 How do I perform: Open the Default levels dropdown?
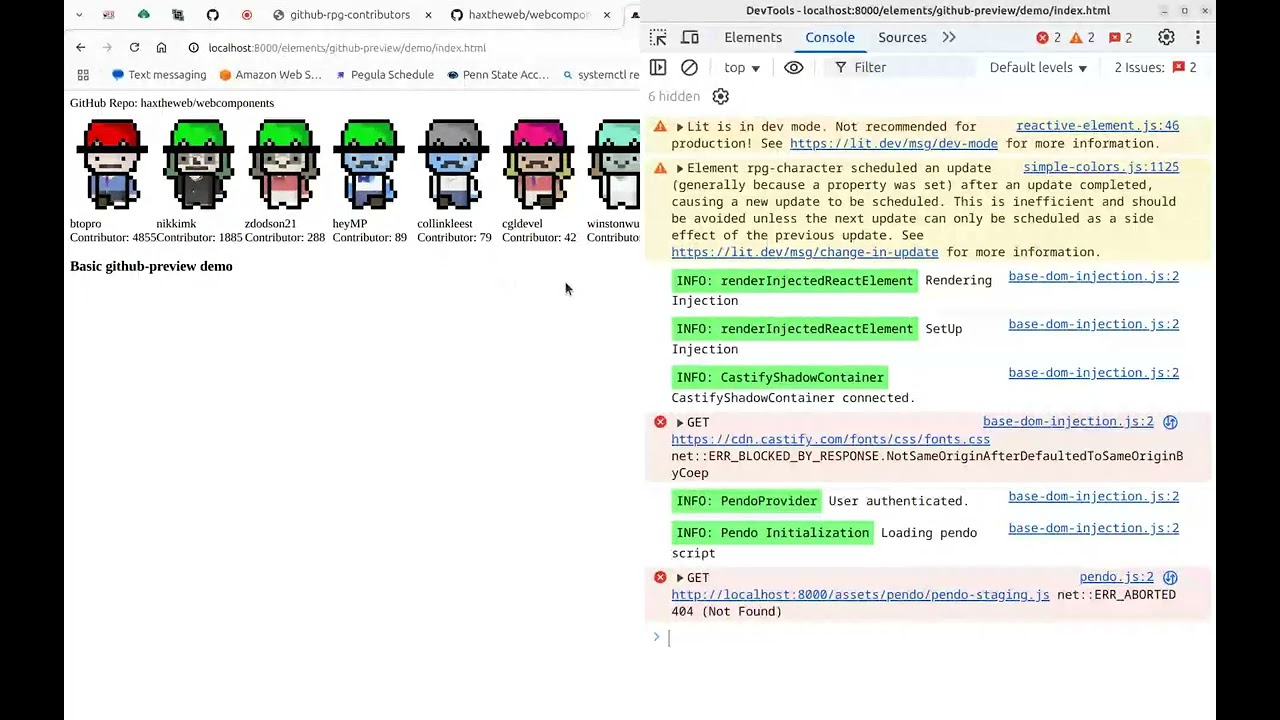click(x=1038, y=67)
